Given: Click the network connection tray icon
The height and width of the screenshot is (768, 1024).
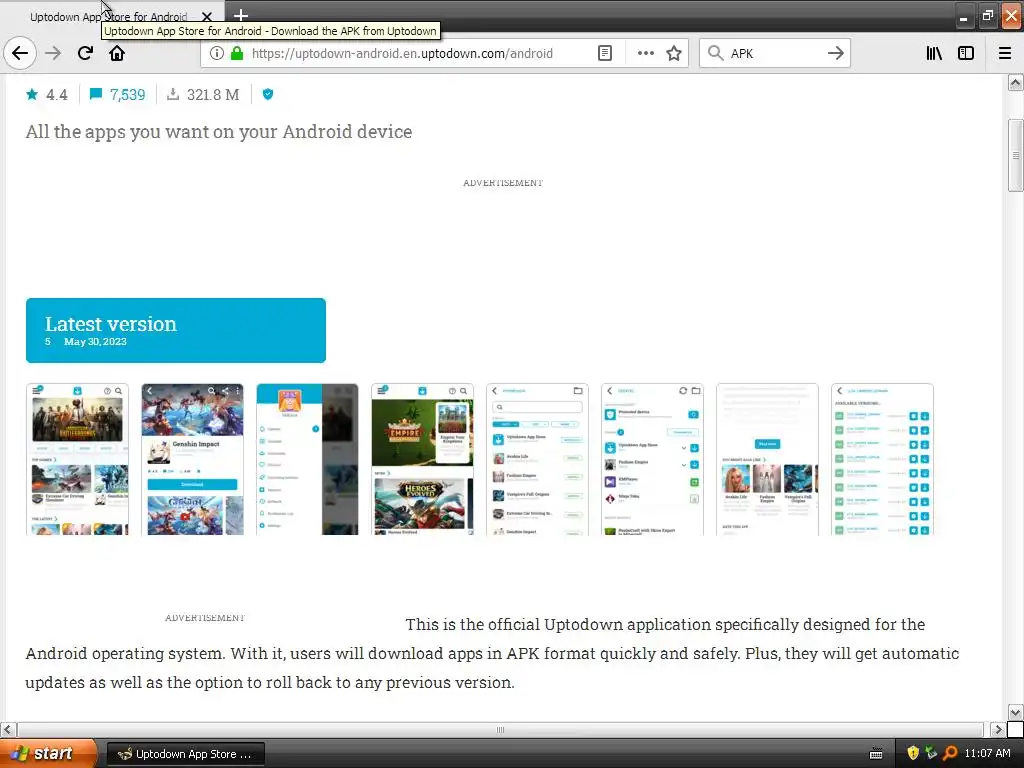Looking at the screenshot, I should [931, 753].
